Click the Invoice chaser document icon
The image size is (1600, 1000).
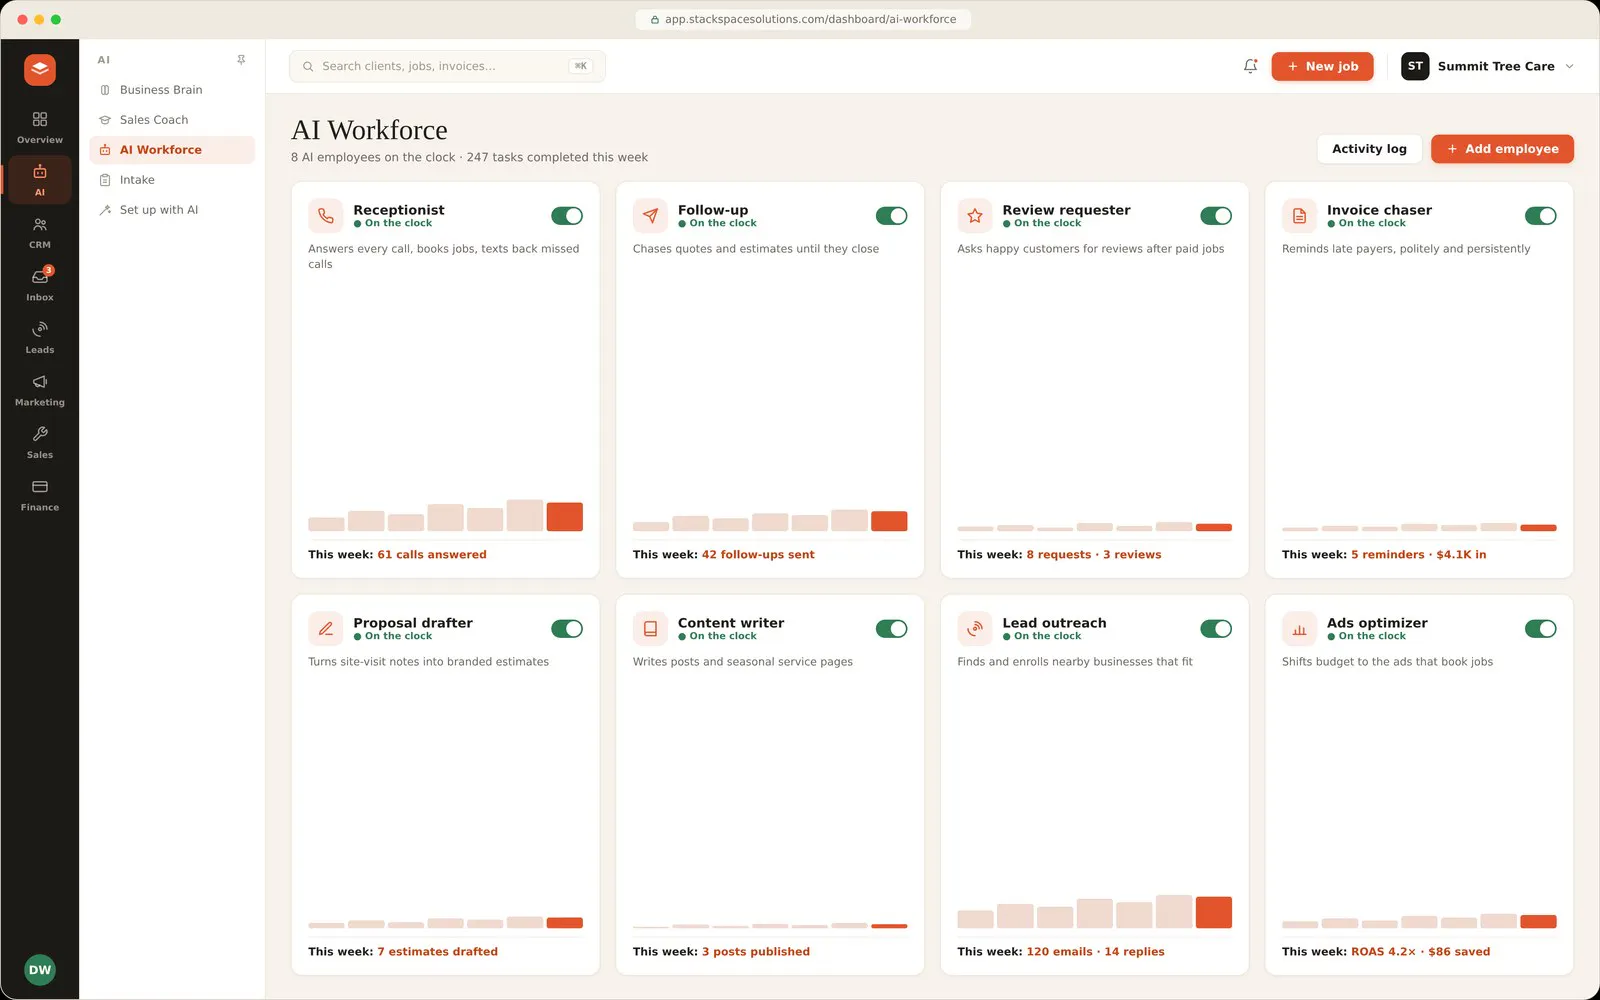[1299, 216]
